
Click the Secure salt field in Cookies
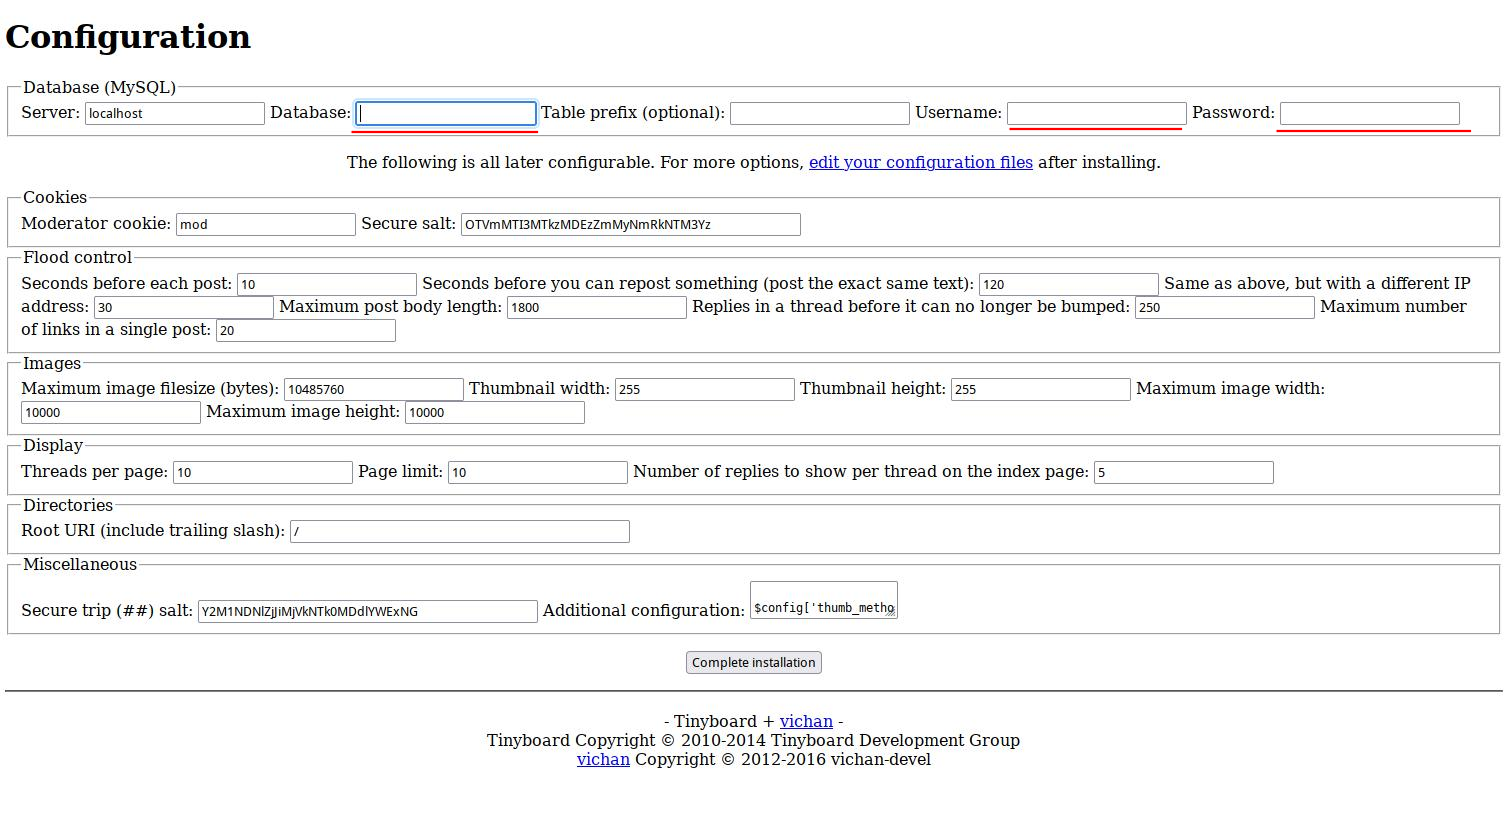631,224
